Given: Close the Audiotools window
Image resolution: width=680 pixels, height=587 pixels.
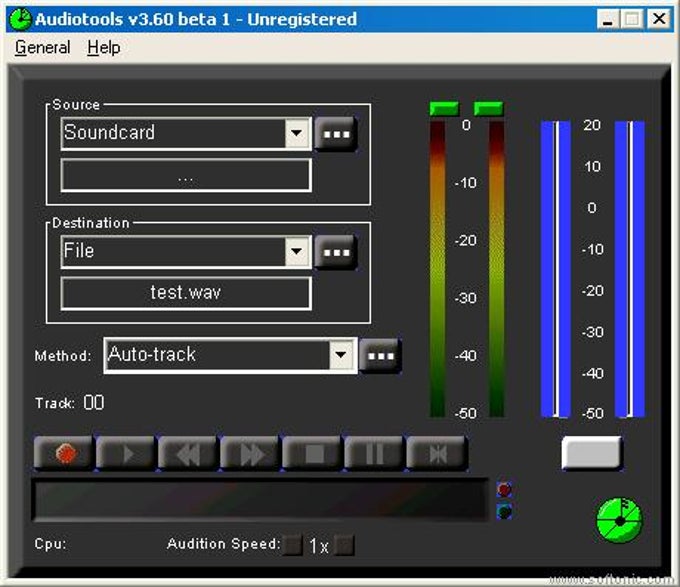Looking at the screenshot, I should (659, 19).
